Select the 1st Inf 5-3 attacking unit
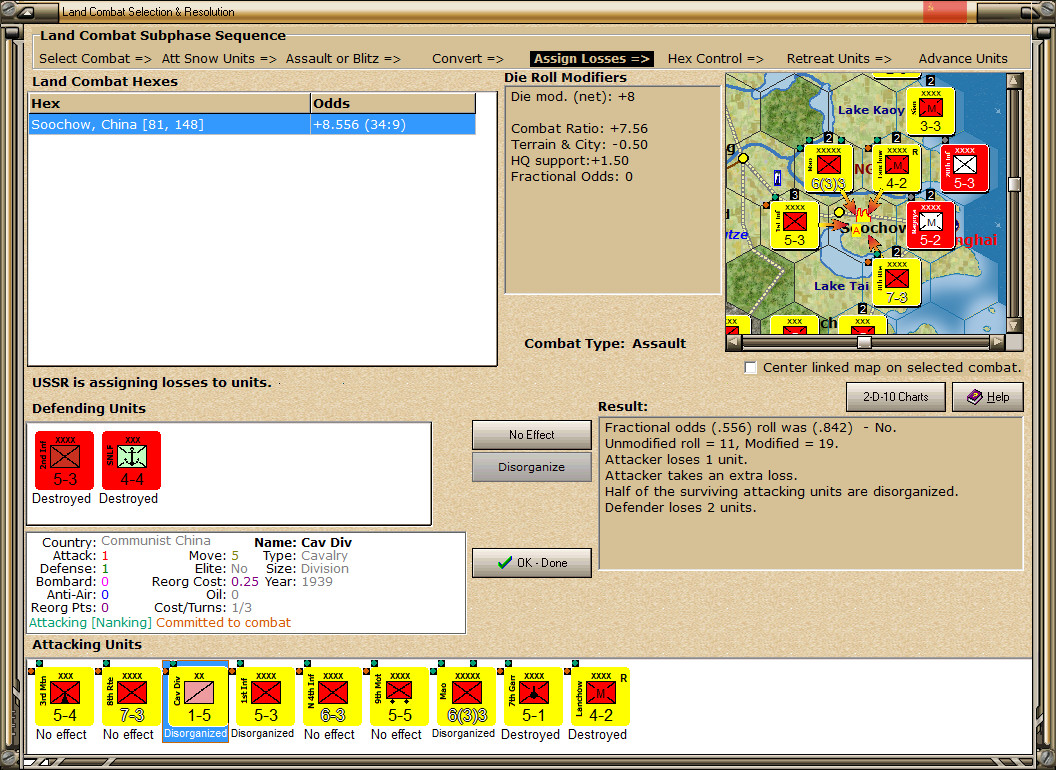The image size is (1056, 770). click(265, 696)
